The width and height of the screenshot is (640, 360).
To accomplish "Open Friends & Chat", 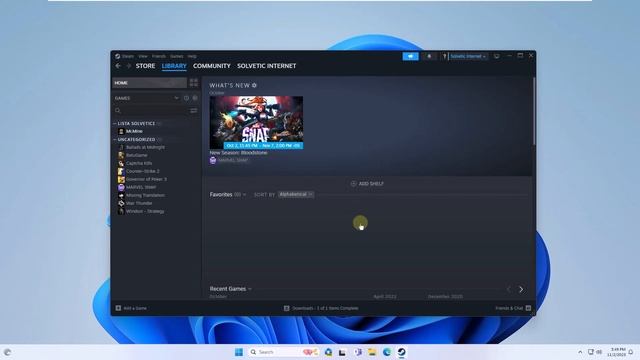I will click(x=513, y=308).
